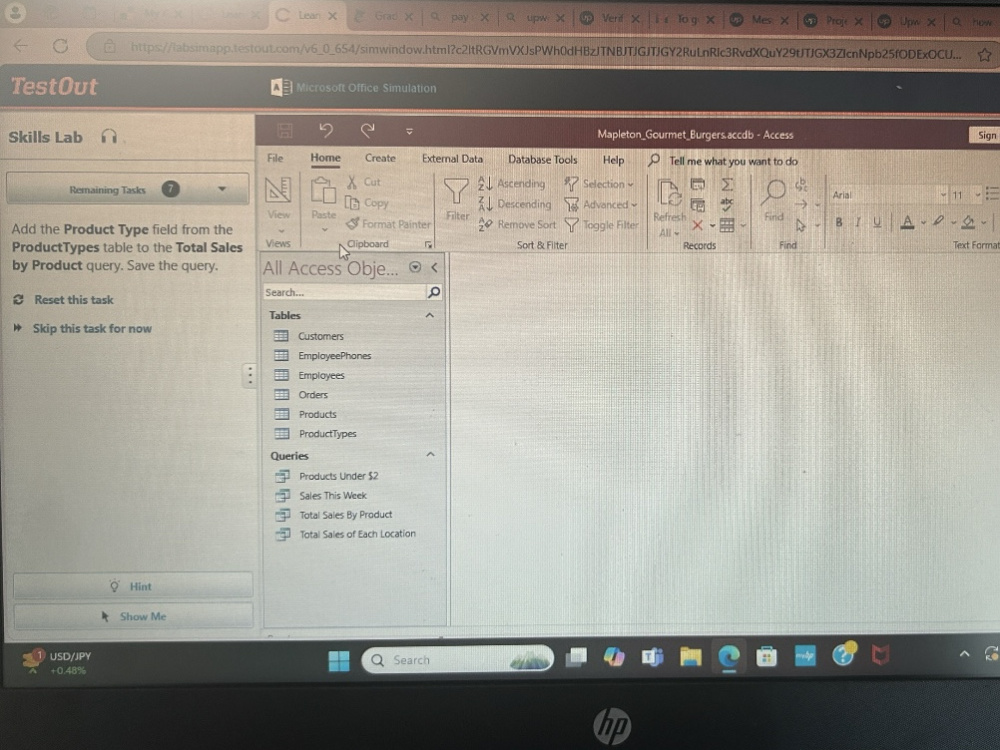
Task: Open the View button in Views group
Action: point(278,203)
